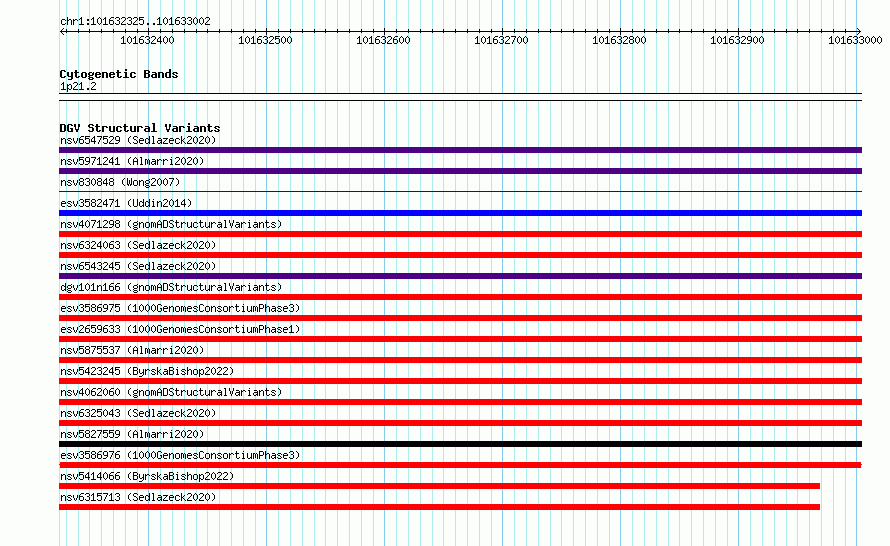The width and height of the screenshot is (890, 546).
Task: Select the red bar under nsv6325043
Action: coord(460,423)
